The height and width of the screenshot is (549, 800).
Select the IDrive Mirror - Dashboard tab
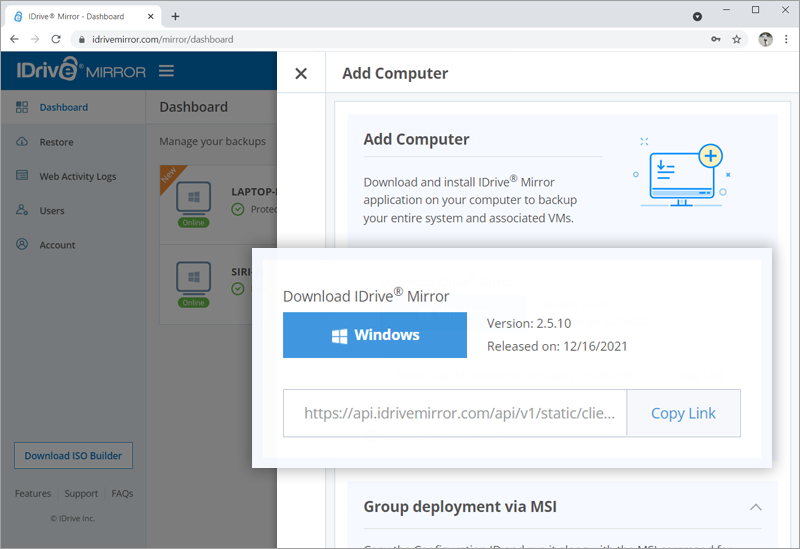[83, 16]
